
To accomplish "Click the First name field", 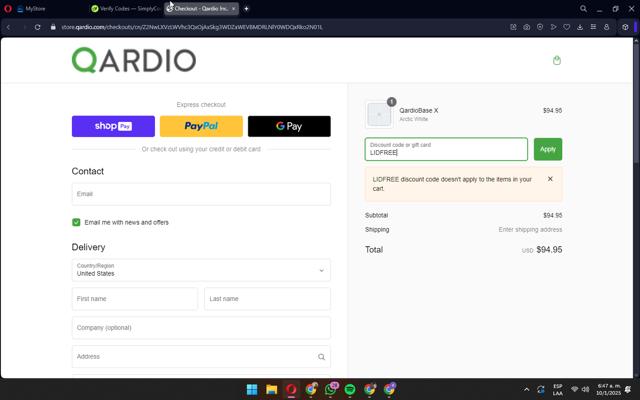I will 135,299.
